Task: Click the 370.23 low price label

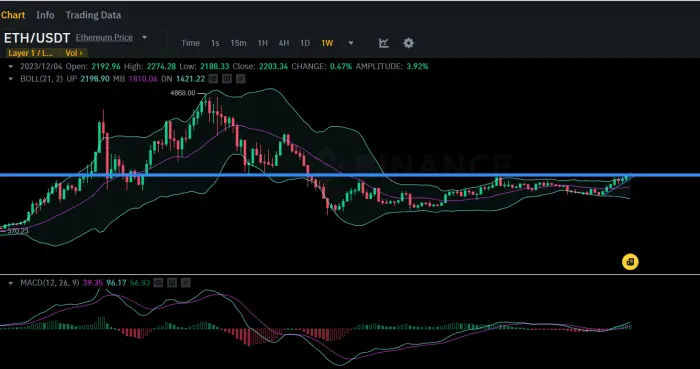Action: pyautogui.click(x=17, y=231)
